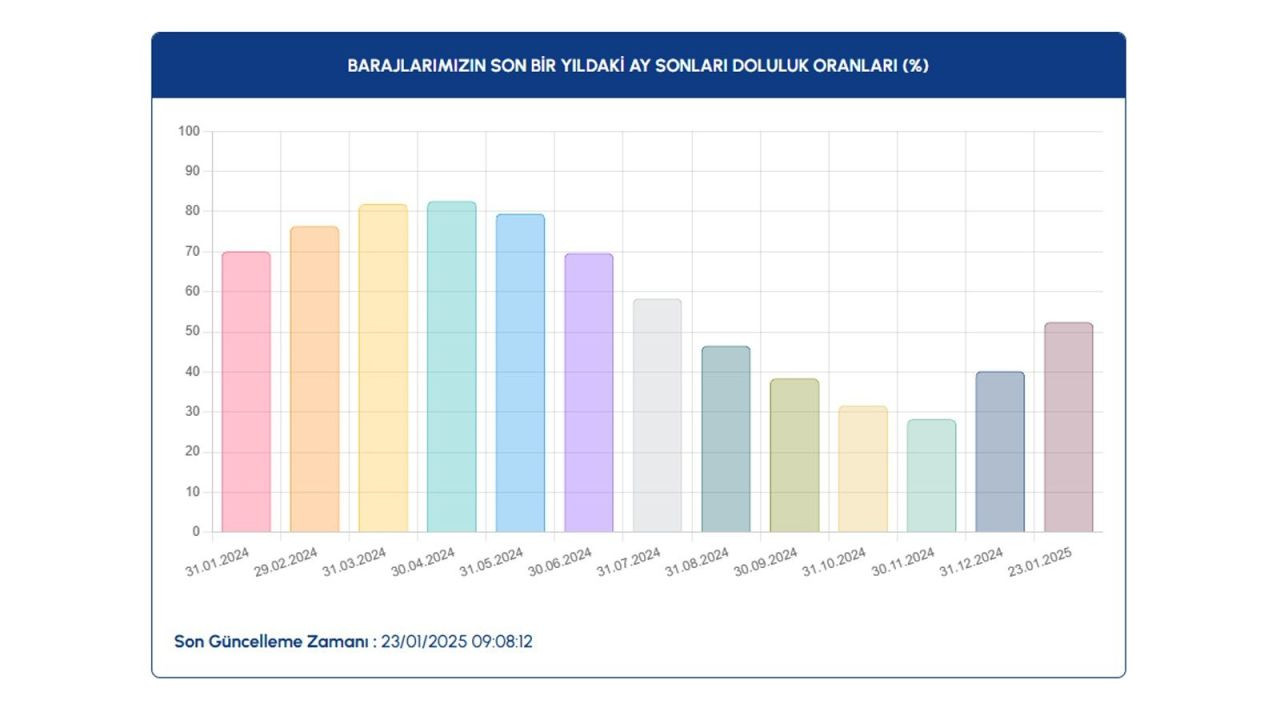The height and width of the screenshot is (720, 1280).
Task: Click the y-axis value 30
Action: (192, 411)
